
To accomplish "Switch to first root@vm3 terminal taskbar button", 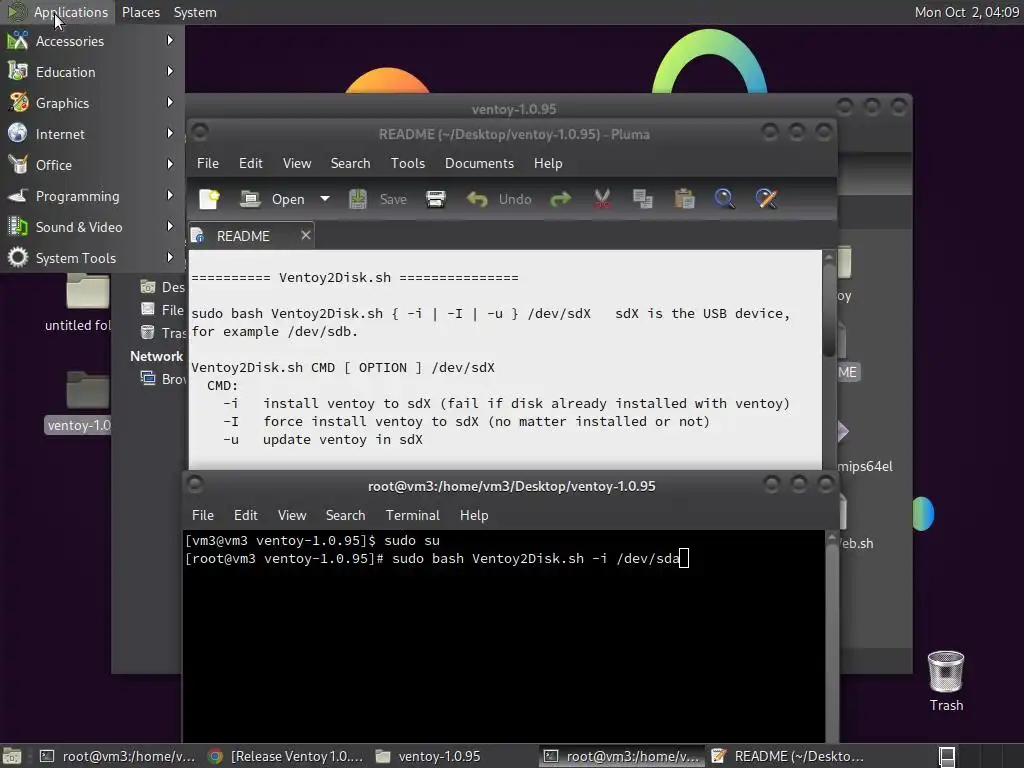I will point(118,756).
